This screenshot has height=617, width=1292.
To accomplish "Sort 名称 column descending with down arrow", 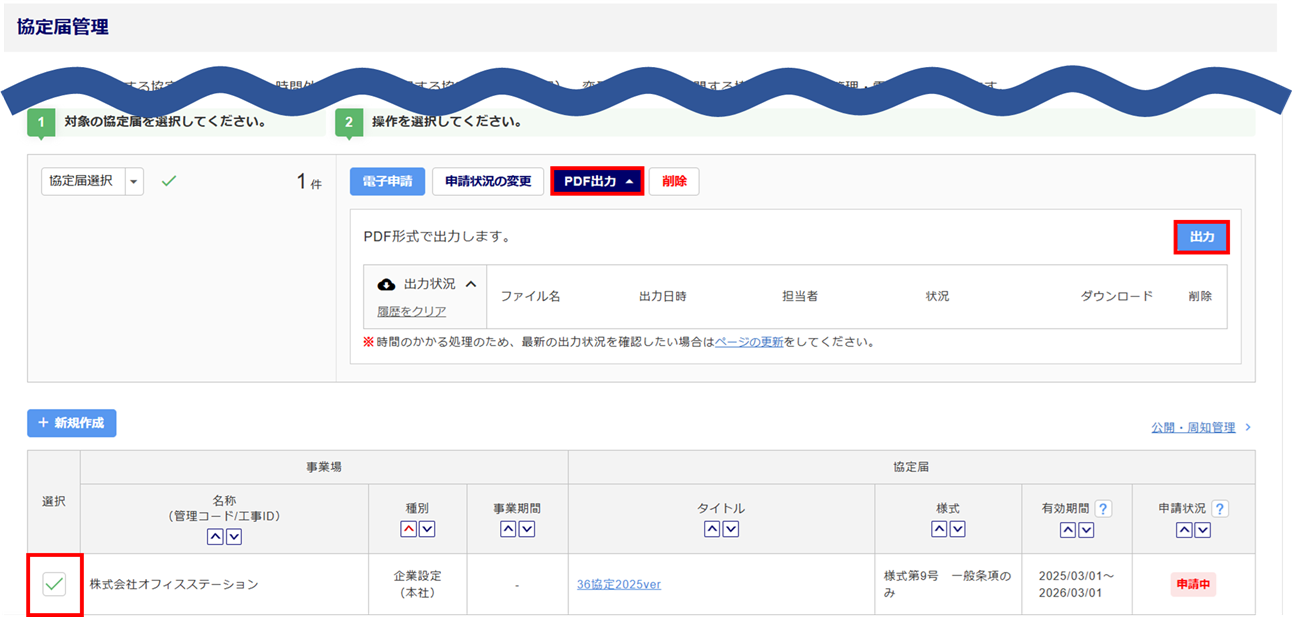I will [x=234, y=538].
